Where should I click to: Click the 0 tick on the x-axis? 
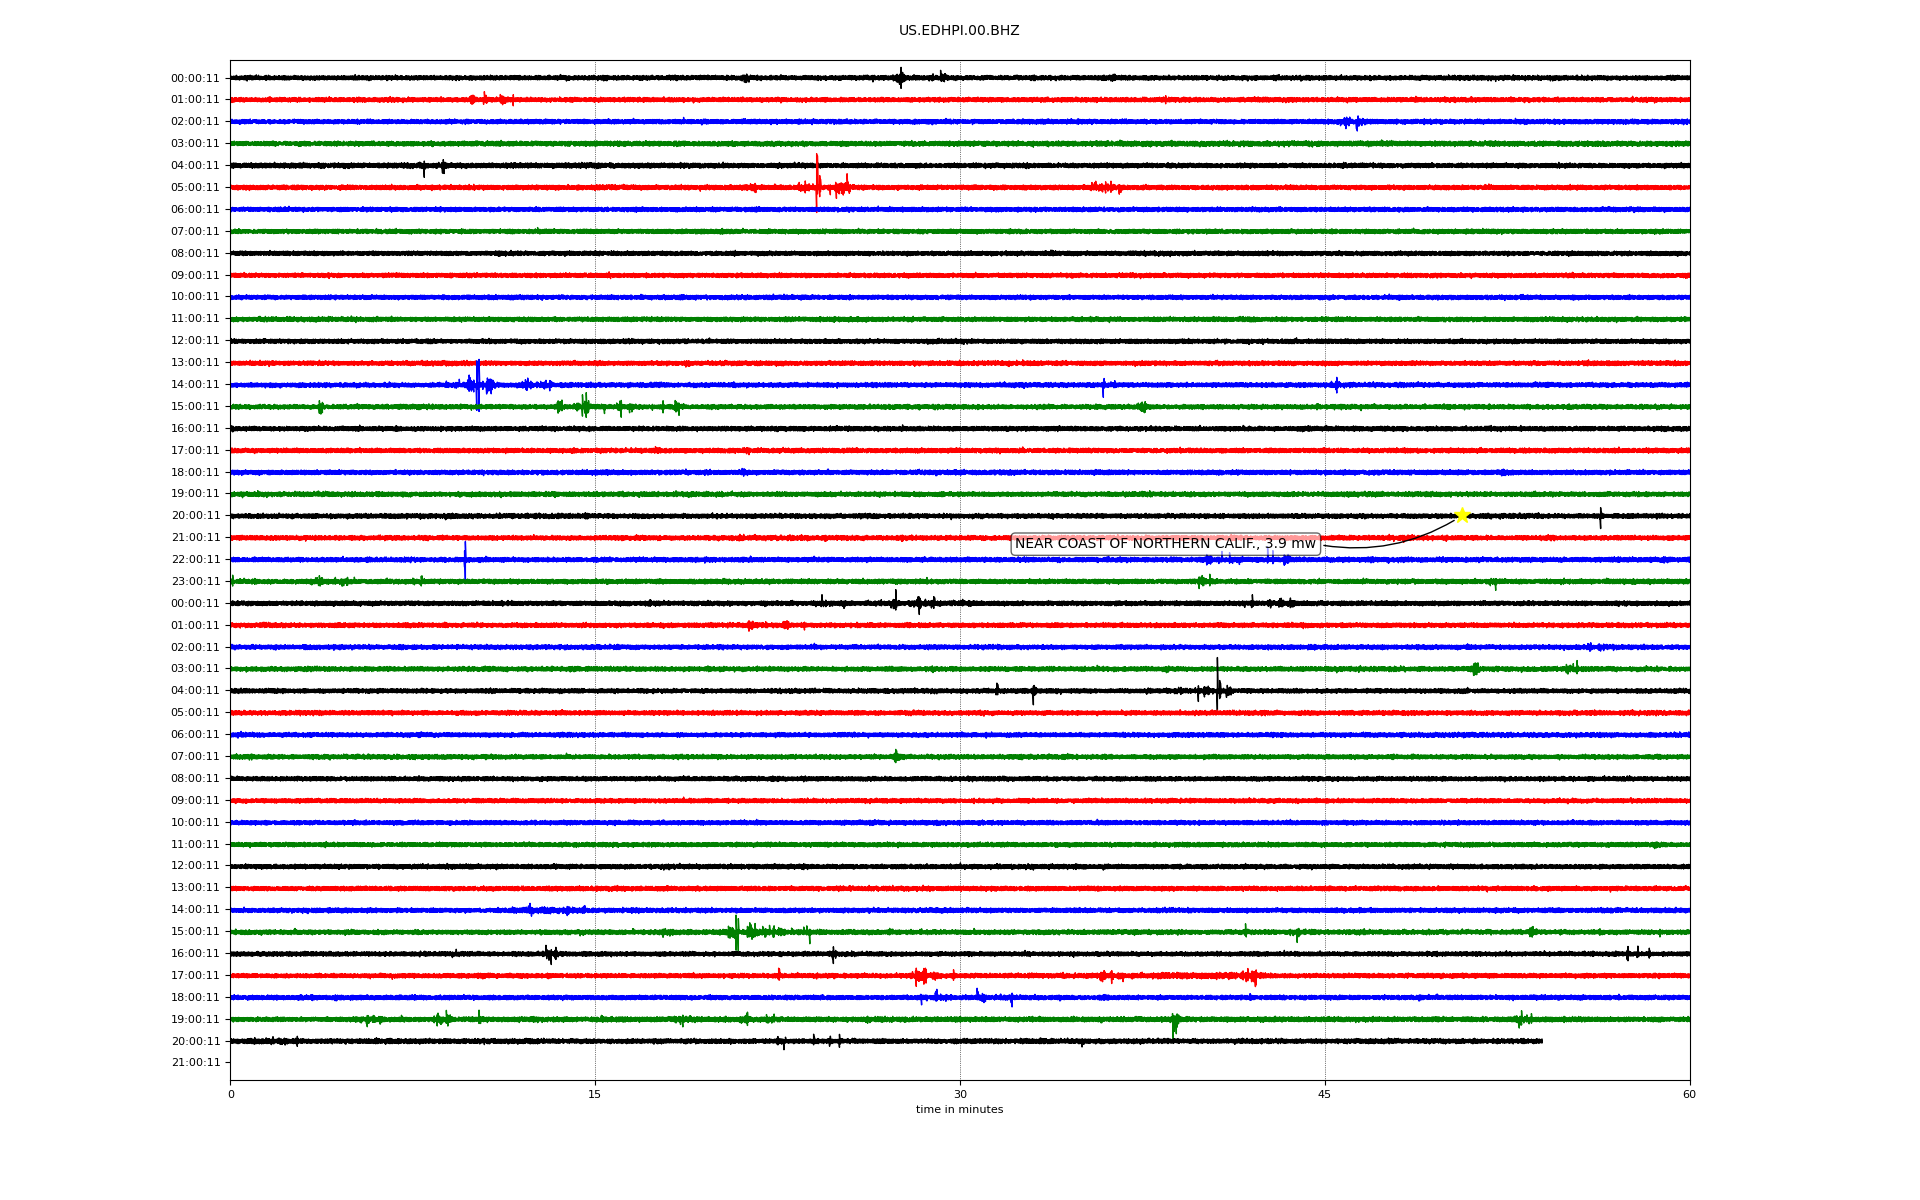pos(231,1094)
